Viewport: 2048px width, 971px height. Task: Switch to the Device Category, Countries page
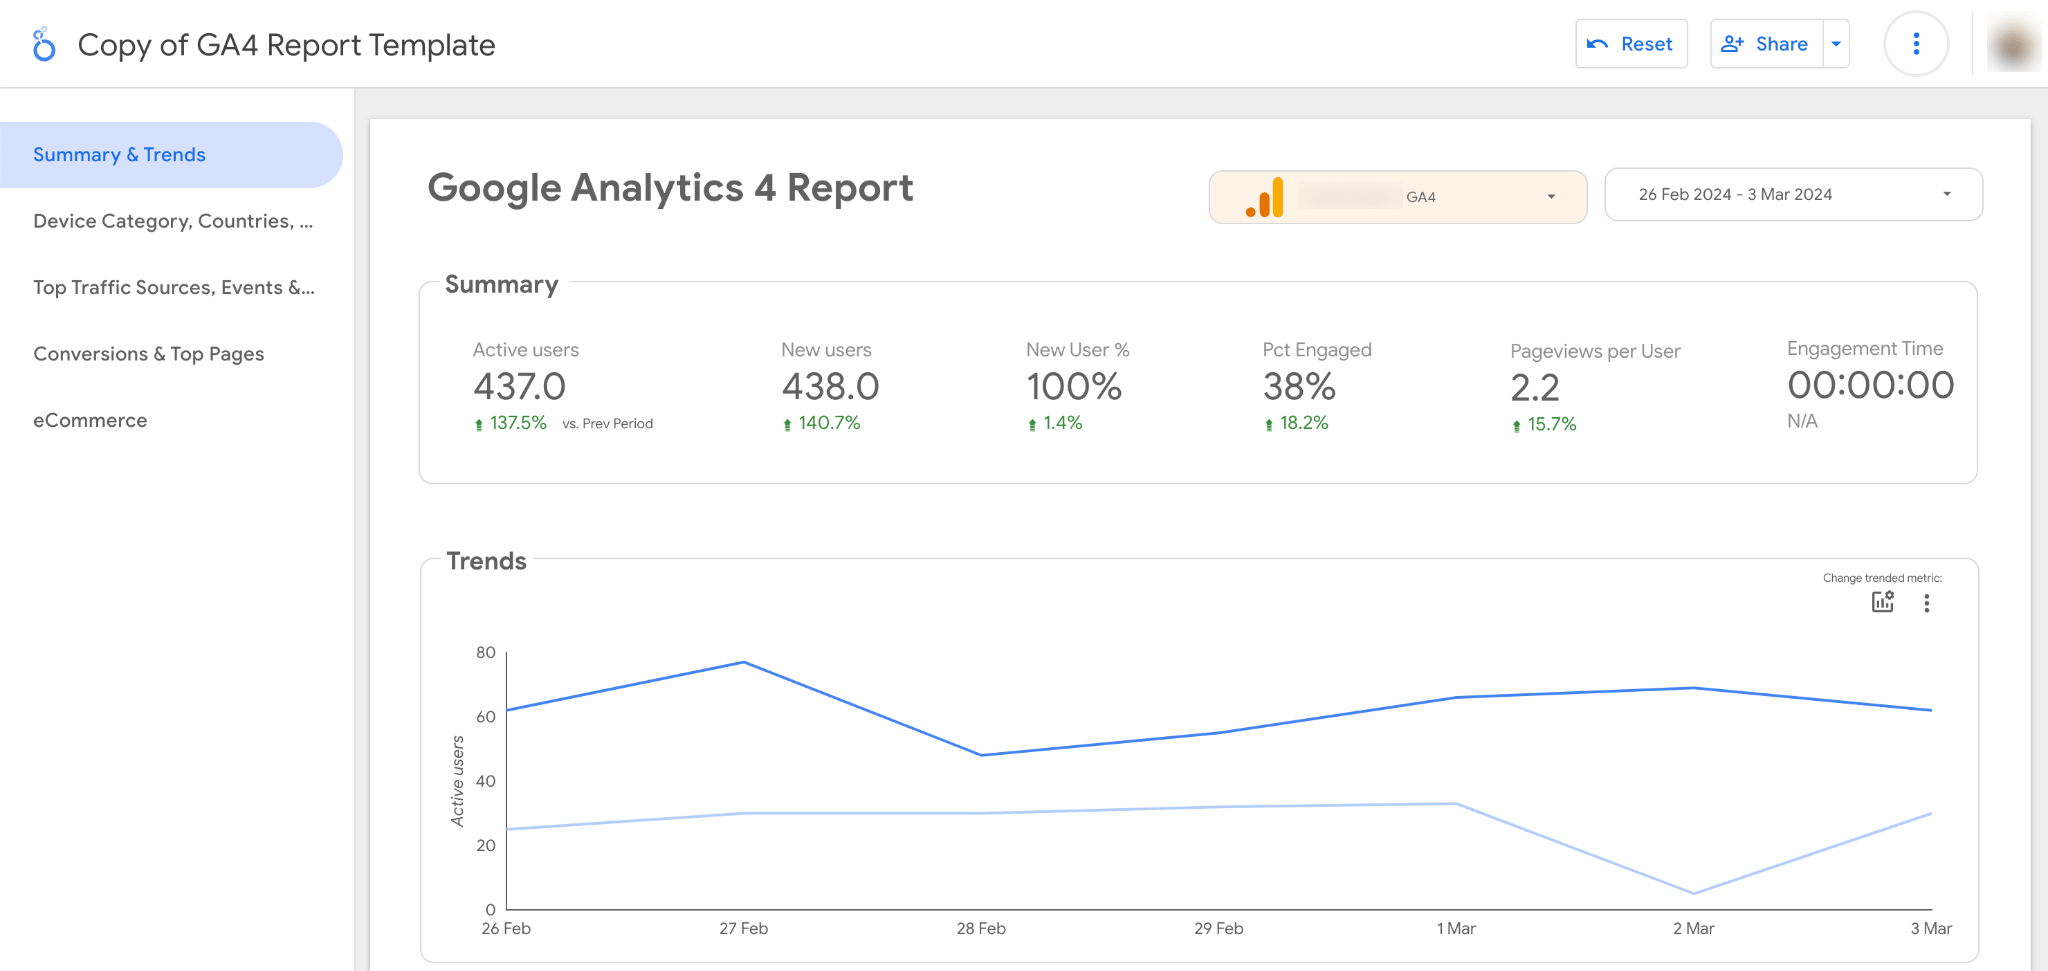click(172, 221)
